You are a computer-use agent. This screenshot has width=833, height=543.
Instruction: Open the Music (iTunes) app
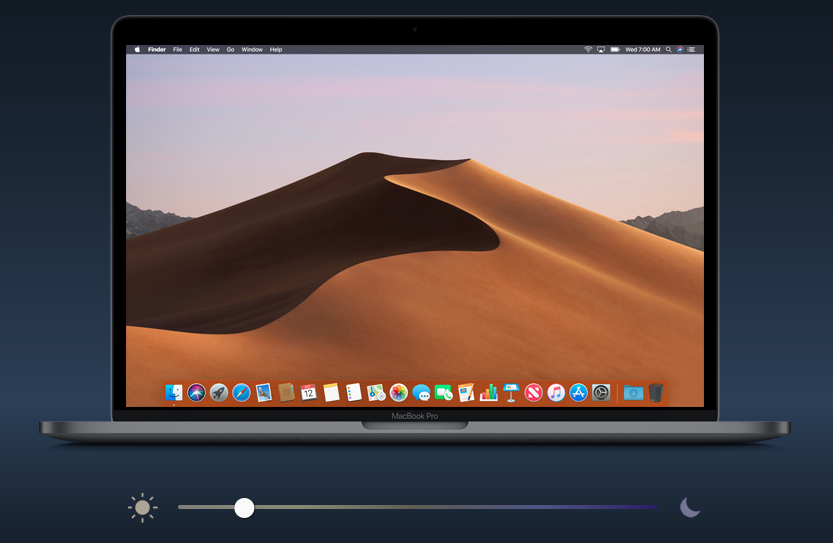click(556, 392)
